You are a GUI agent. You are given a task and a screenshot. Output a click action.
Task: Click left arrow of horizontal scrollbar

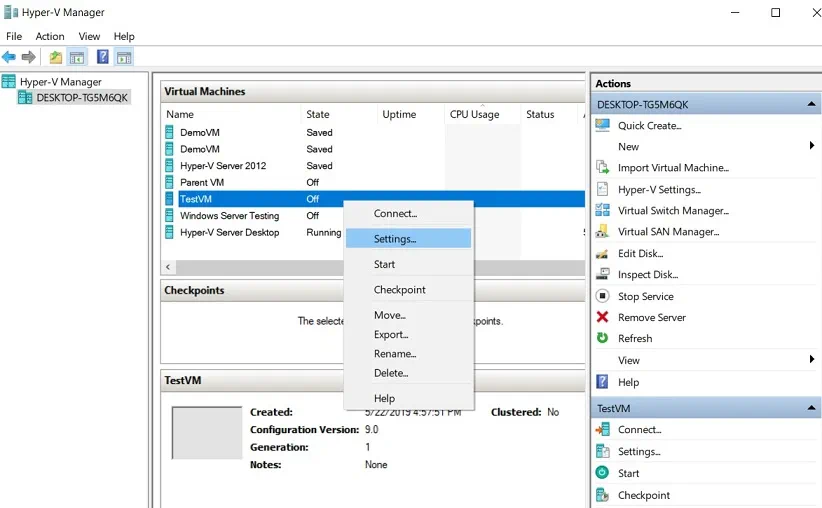coord(168,267)
